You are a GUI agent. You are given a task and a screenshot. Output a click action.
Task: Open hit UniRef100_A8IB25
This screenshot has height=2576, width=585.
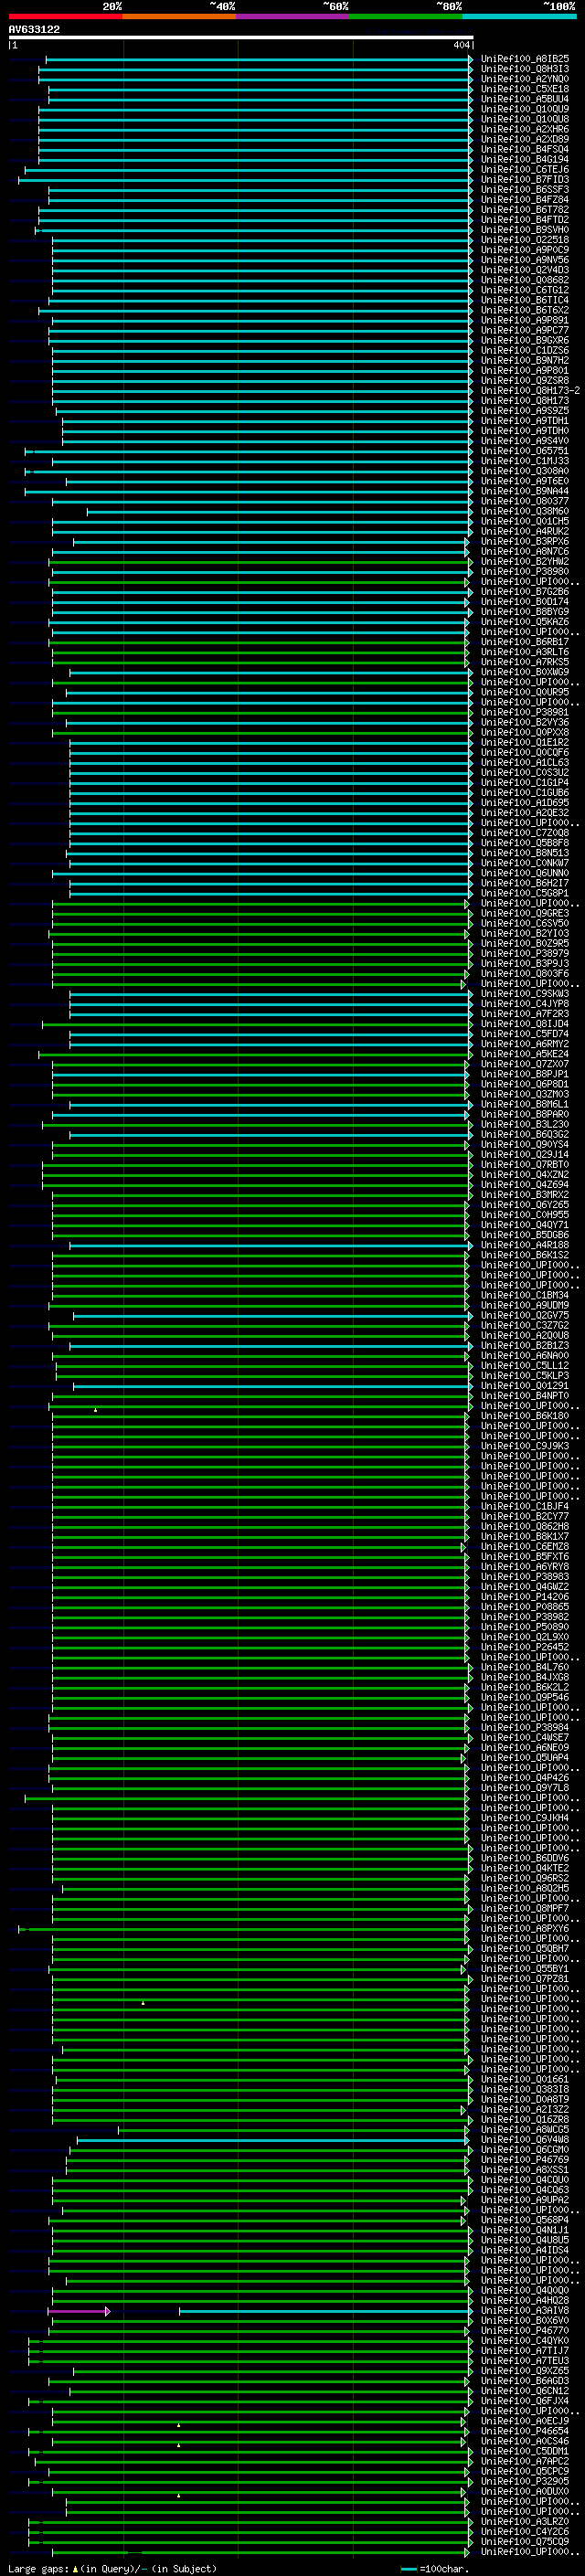pos(525,59)
